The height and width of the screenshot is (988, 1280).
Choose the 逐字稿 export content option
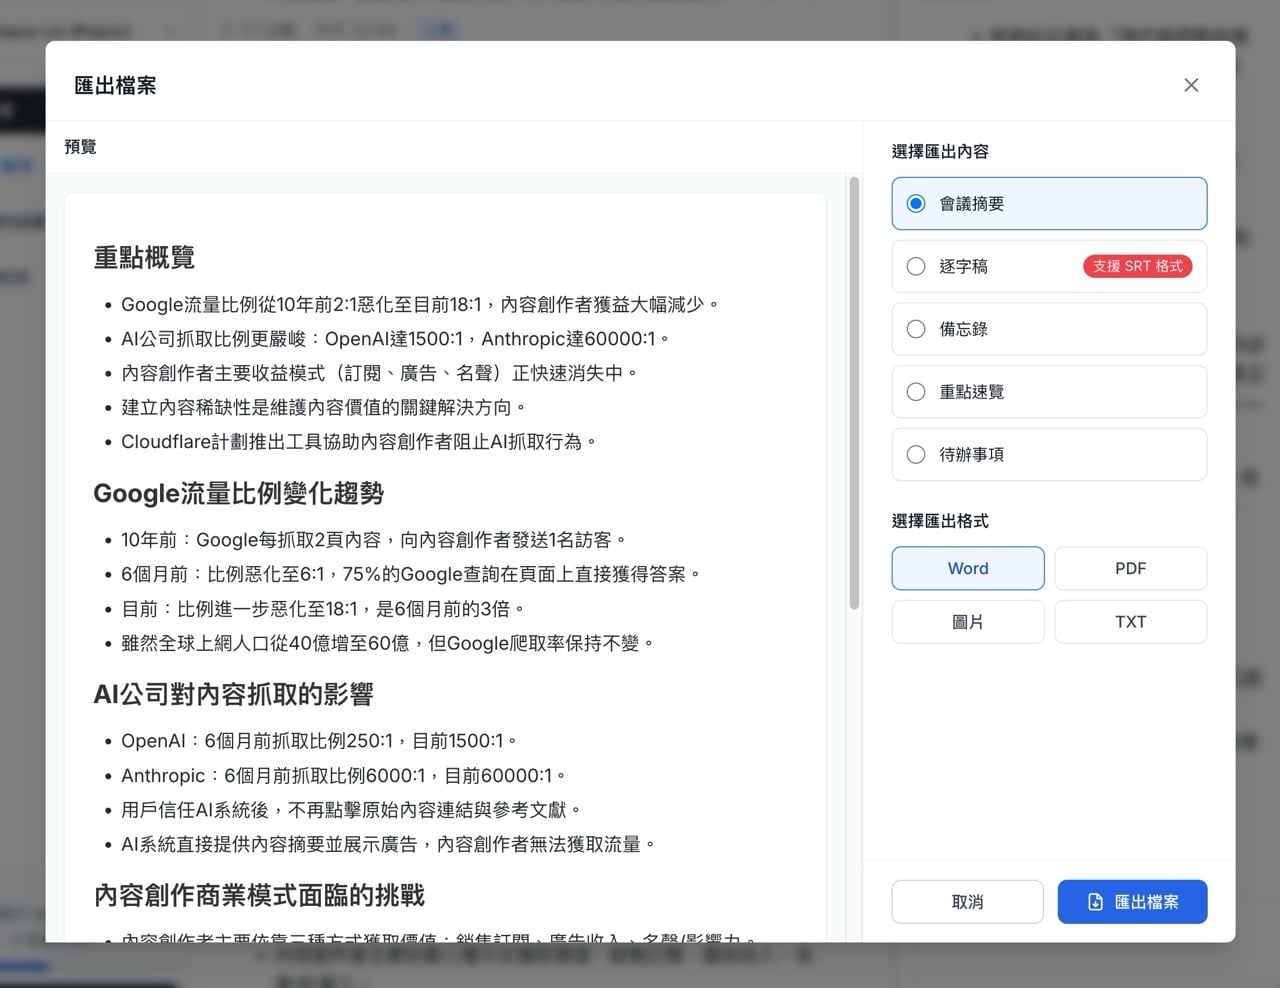tap(916, 266)
